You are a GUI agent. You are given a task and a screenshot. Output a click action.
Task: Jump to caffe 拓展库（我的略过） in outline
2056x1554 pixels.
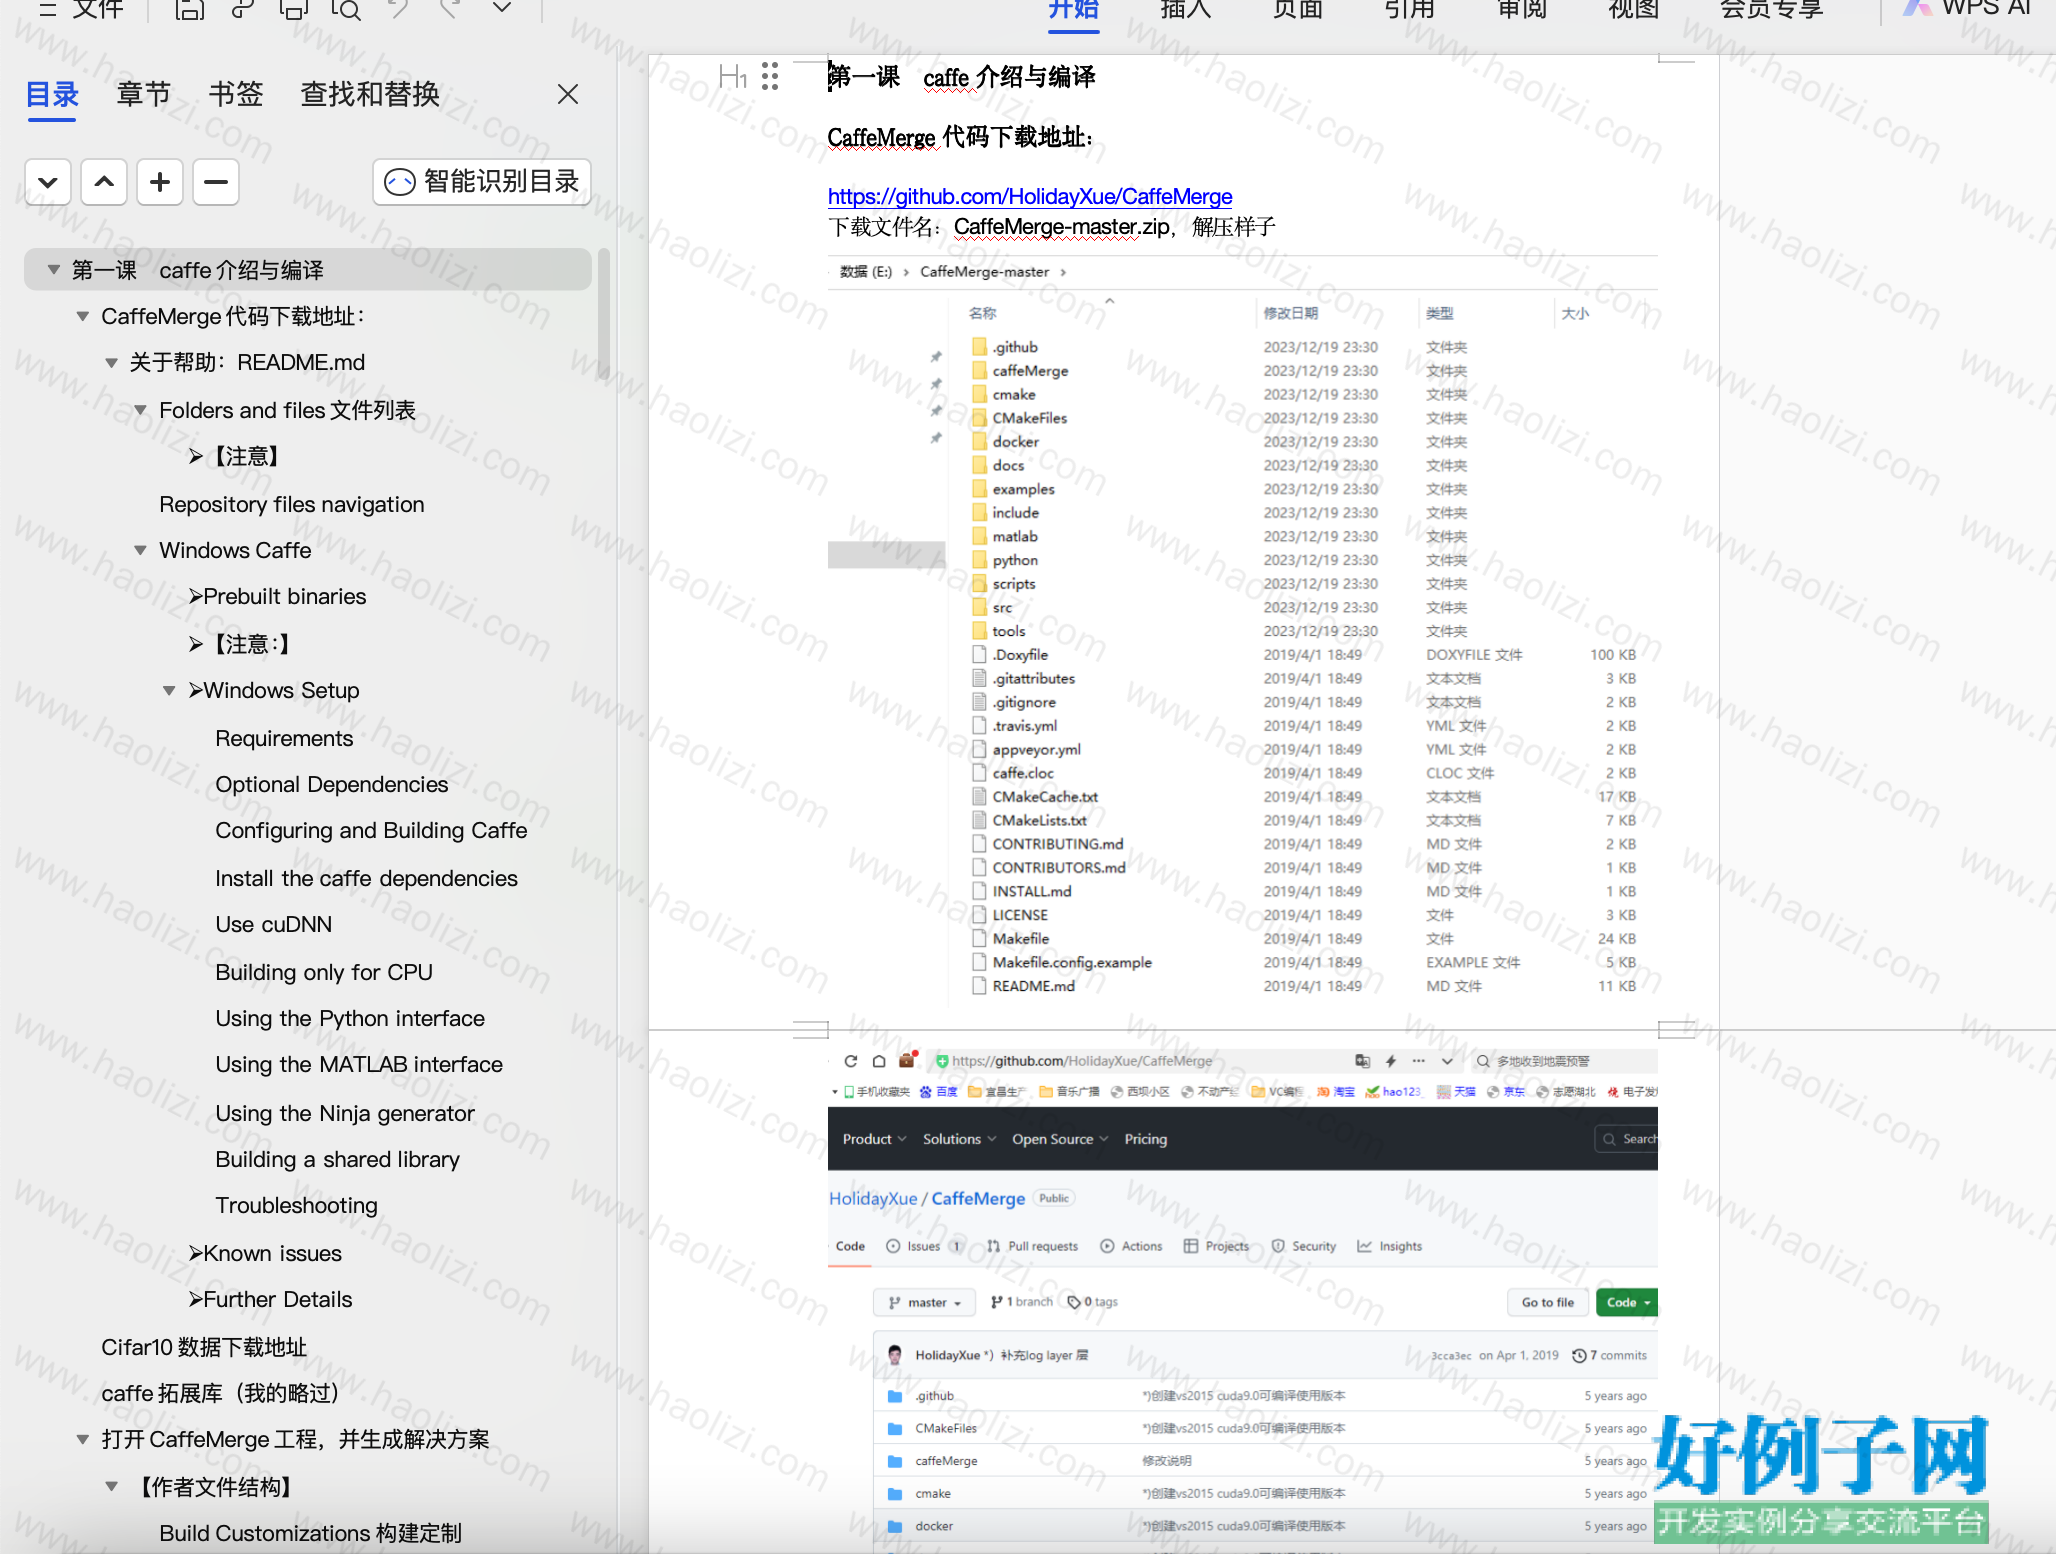pyautogui.click(x=221, y=1393)
